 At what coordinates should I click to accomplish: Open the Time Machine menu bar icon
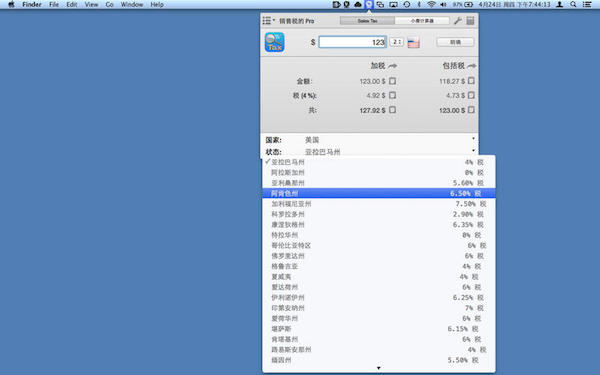(x=407, y=5)
